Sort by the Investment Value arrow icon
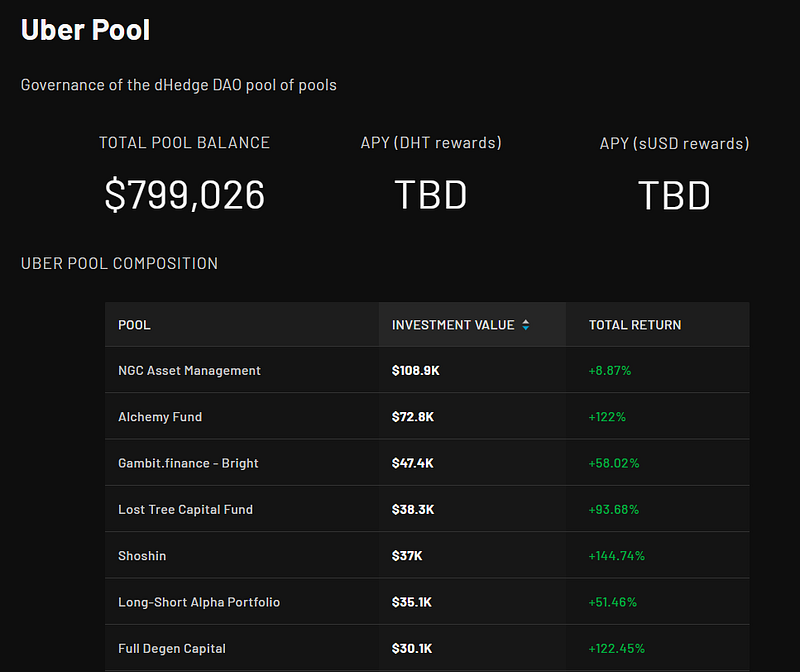Screen dimensions: 800x672 point(526,325)
